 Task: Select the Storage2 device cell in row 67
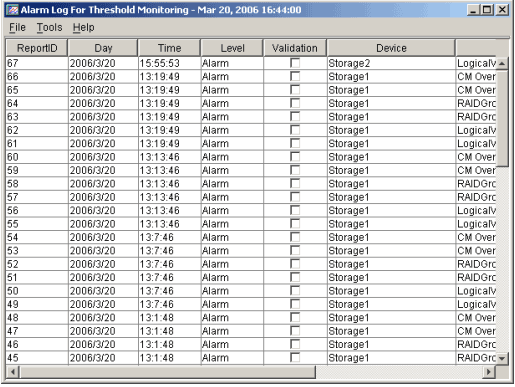[391, 63]
